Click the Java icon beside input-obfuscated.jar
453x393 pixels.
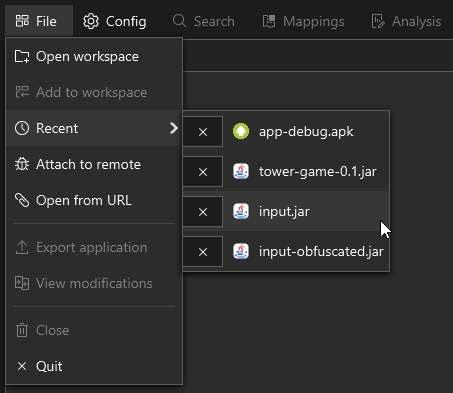coord(241,251)
